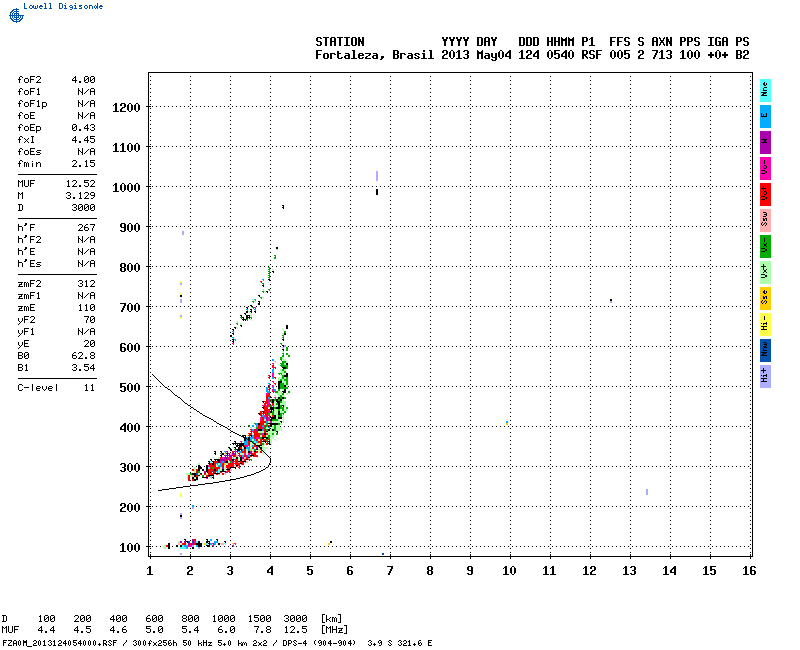Click the foEp value 0.43
The image size is (800, 650).
[x=83, y=128]
